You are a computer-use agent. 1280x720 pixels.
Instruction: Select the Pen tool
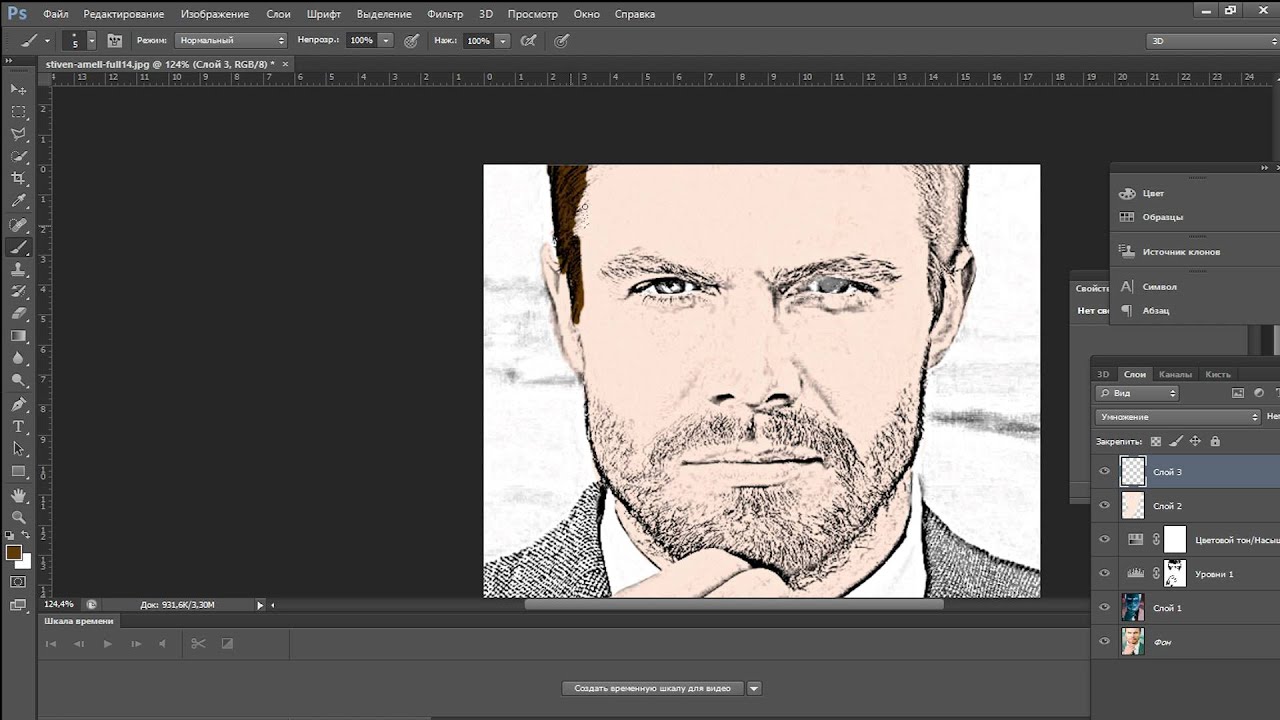tap(18, 404)
